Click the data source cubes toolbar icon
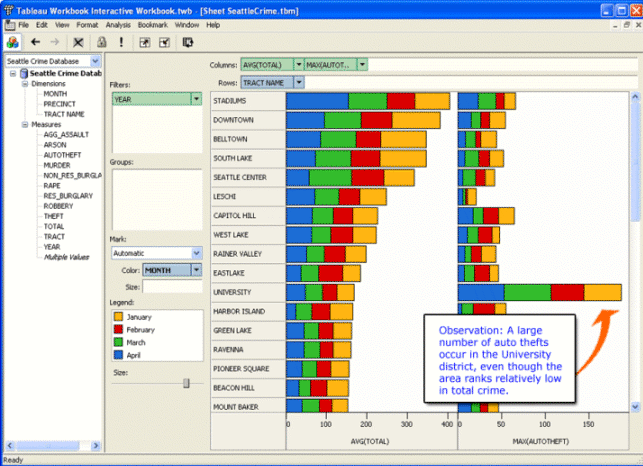The height and width of the screenshot is (466, 643). (12, 42)
